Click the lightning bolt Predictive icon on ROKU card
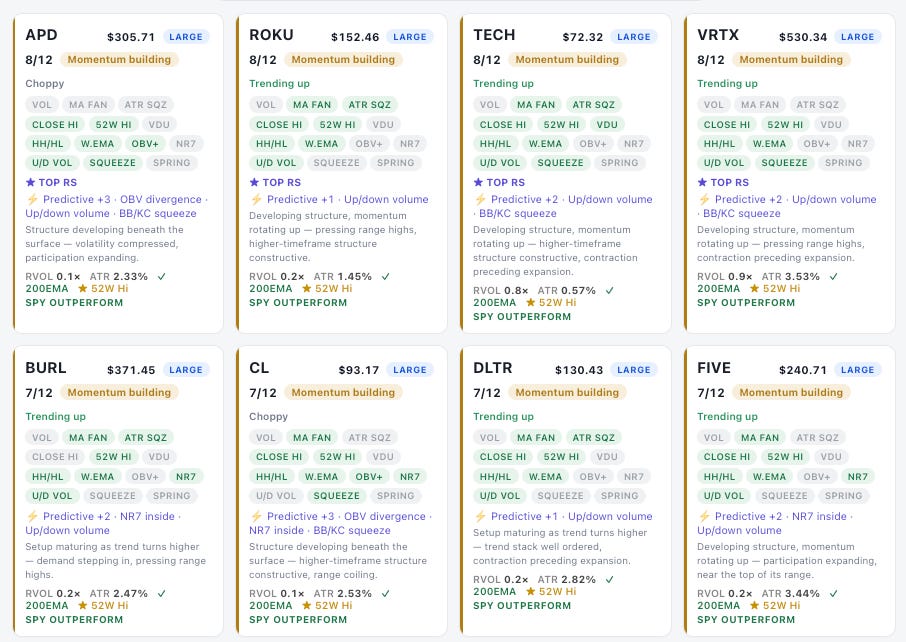This screenshot has height=642, width=906. click(257, 199)
